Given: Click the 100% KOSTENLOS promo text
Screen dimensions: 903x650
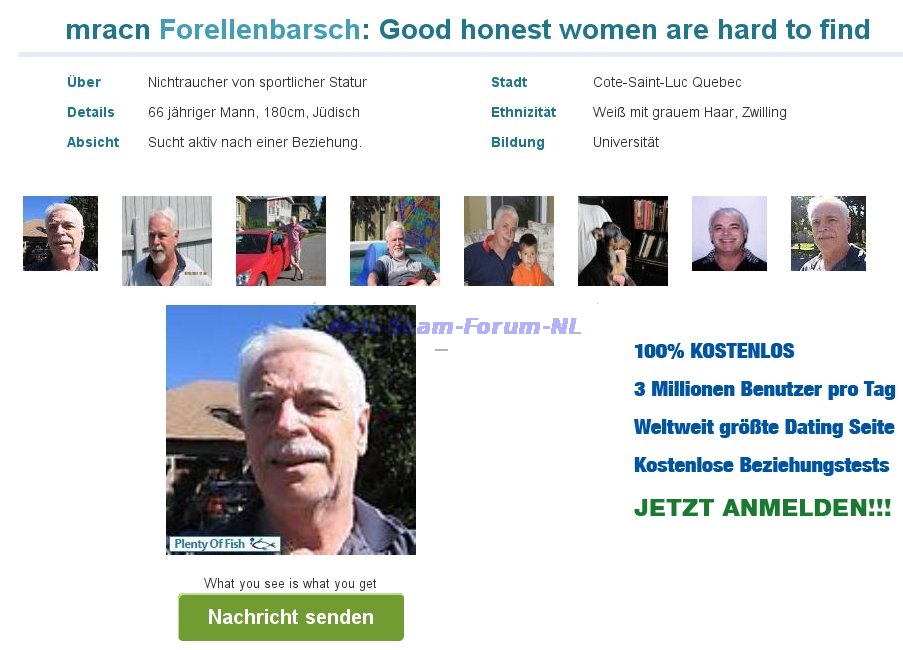Looking at the screenshot, I should click(714, 351).
